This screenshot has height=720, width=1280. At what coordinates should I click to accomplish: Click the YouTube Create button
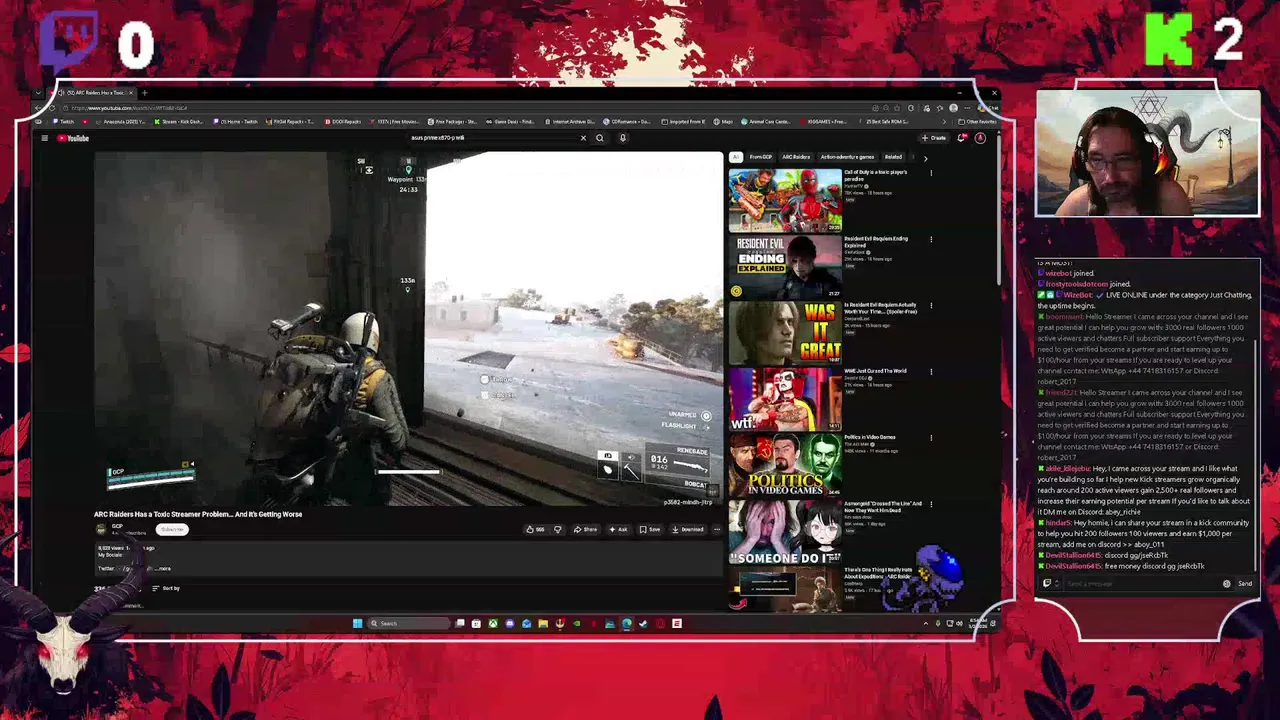(934, 138)
